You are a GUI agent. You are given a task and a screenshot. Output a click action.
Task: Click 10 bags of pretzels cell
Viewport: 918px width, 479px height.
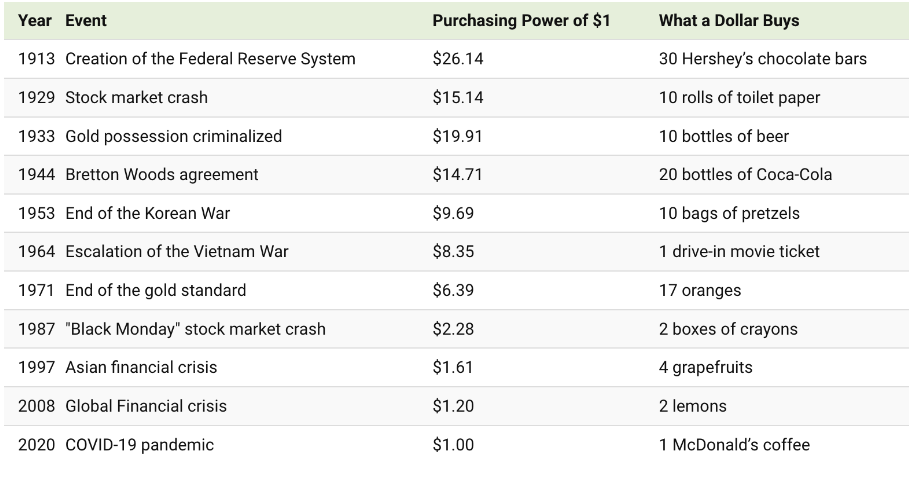(729, 214)
